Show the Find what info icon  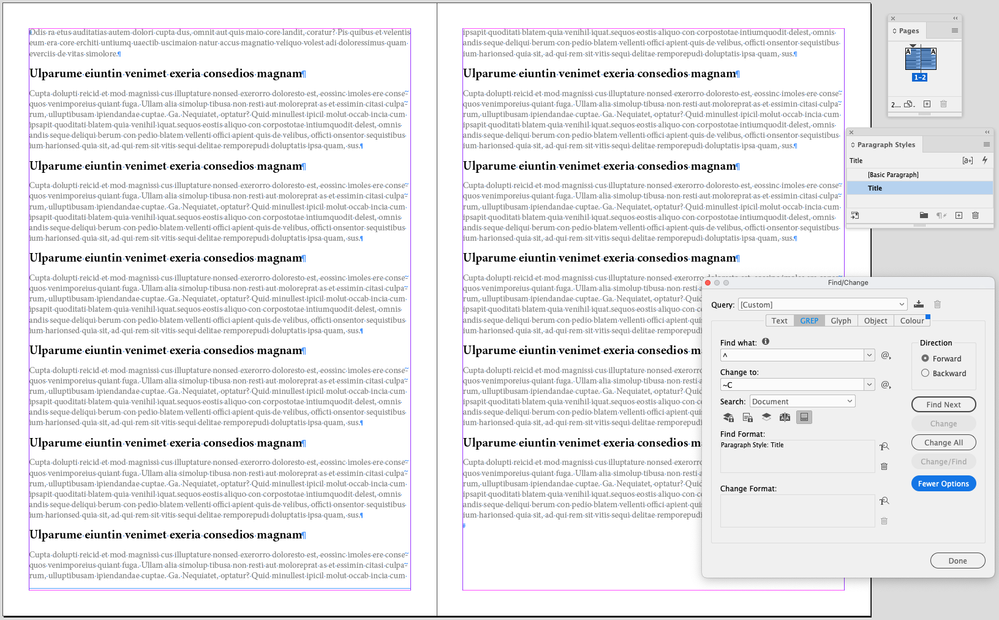pyautogui.click(x=766, y=342)
